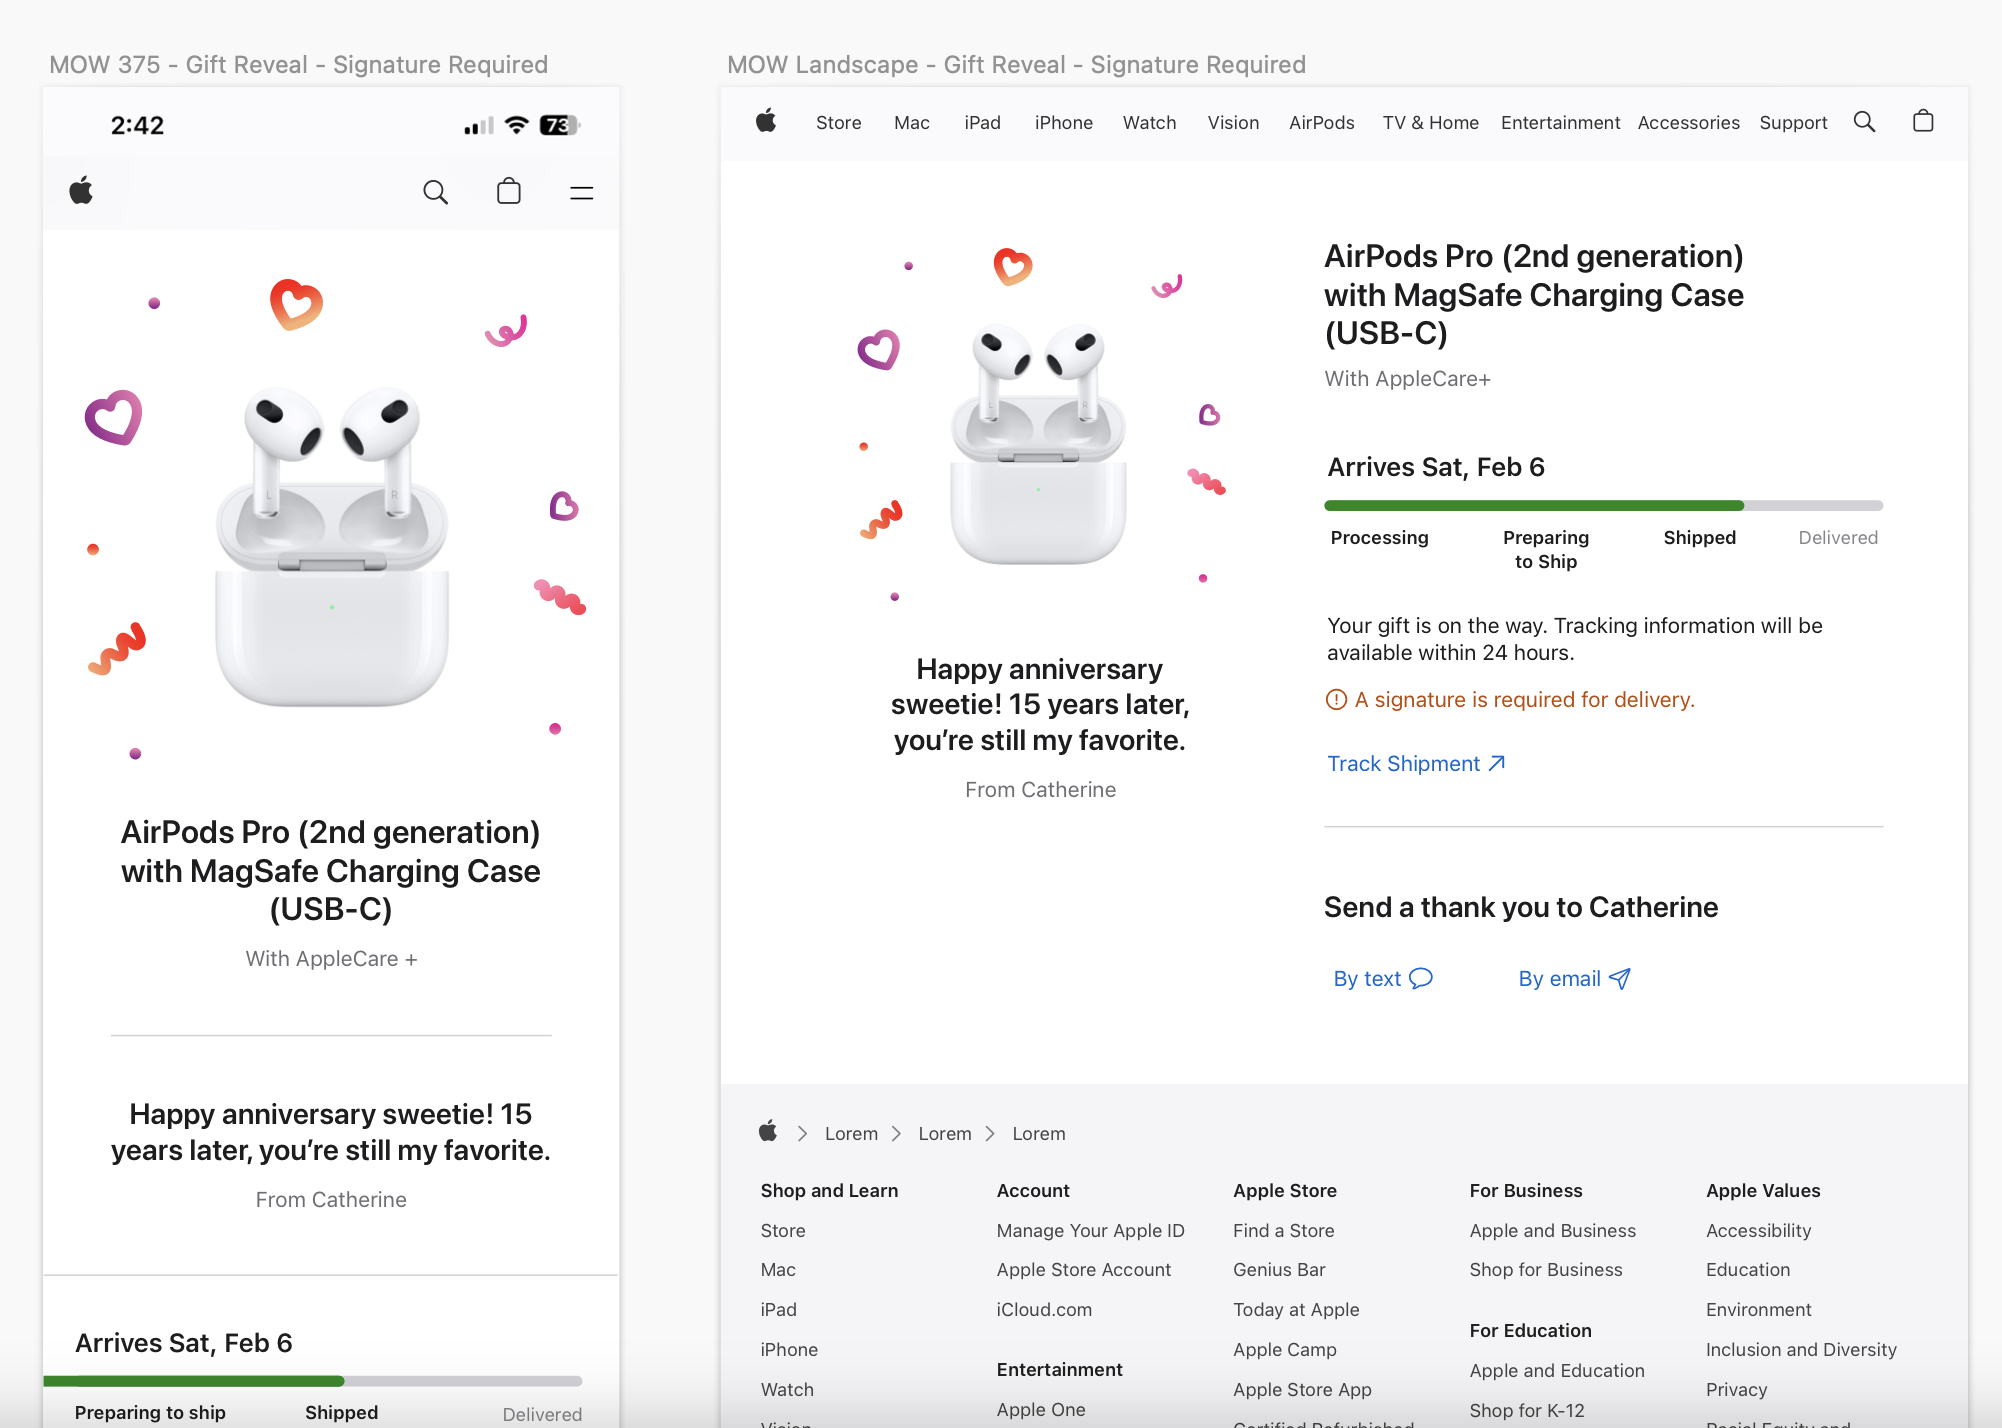Open Accessories in the navigation bar
The image size is (2002, 1428).
[x=1689, y=123]
